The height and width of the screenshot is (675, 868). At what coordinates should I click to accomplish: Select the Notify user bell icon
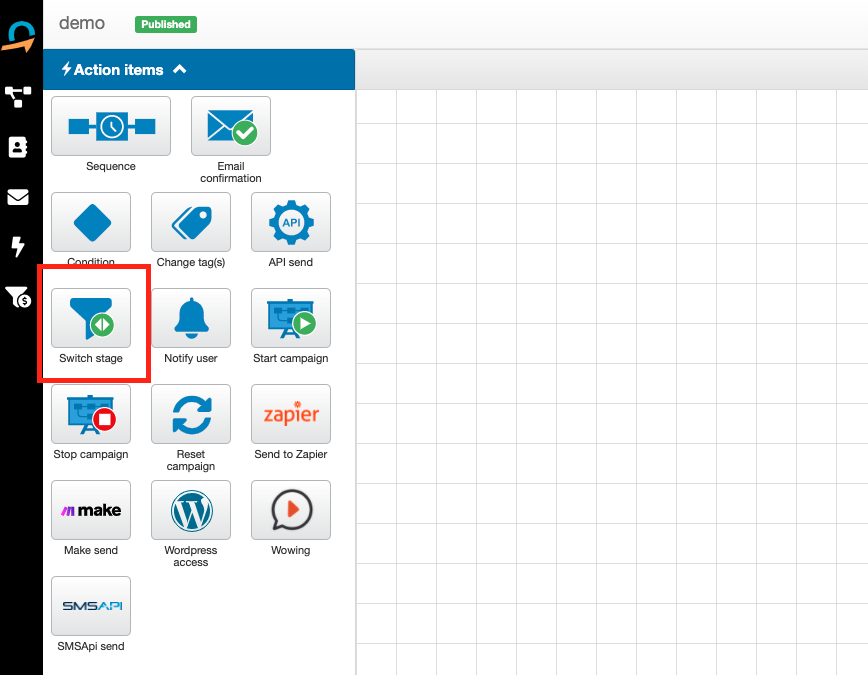click(x=191, y=318)
